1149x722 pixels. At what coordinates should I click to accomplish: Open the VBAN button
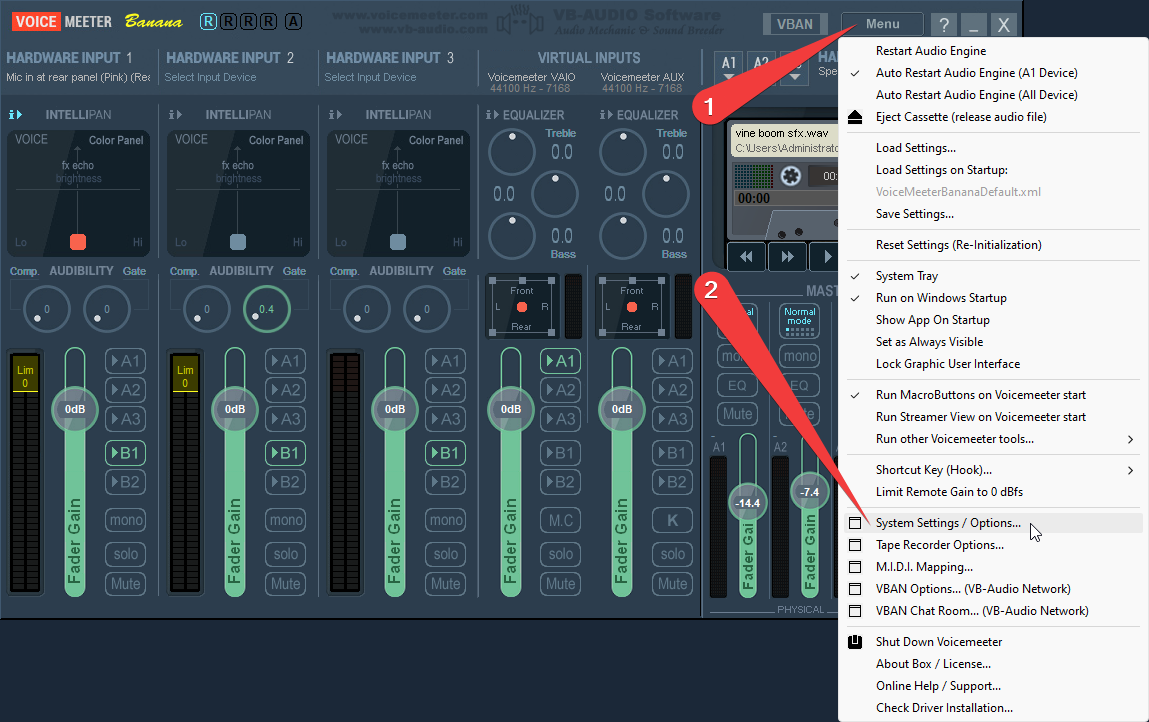[x=794, y=24]
